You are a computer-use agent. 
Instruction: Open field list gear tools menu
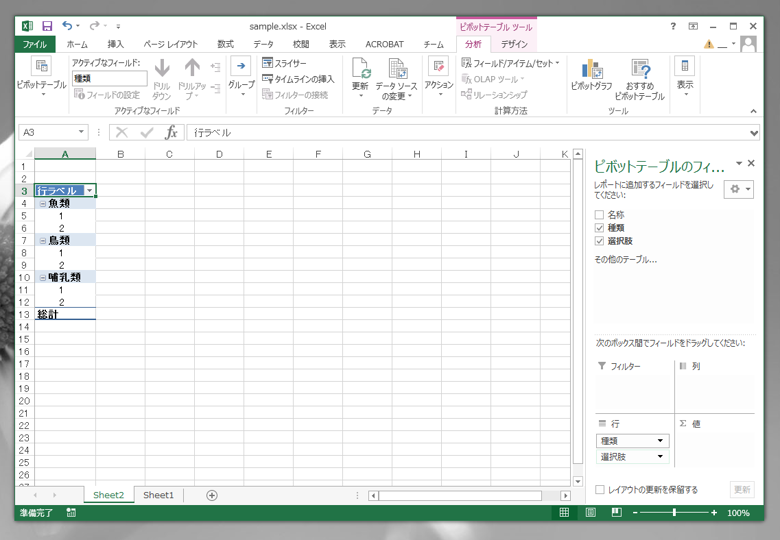pos(740,189)
